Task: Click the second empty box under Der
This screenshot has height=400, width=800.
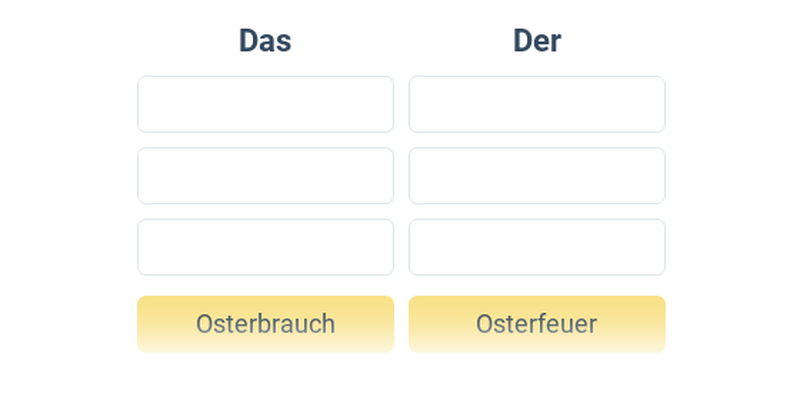Action: click(537, 176)
